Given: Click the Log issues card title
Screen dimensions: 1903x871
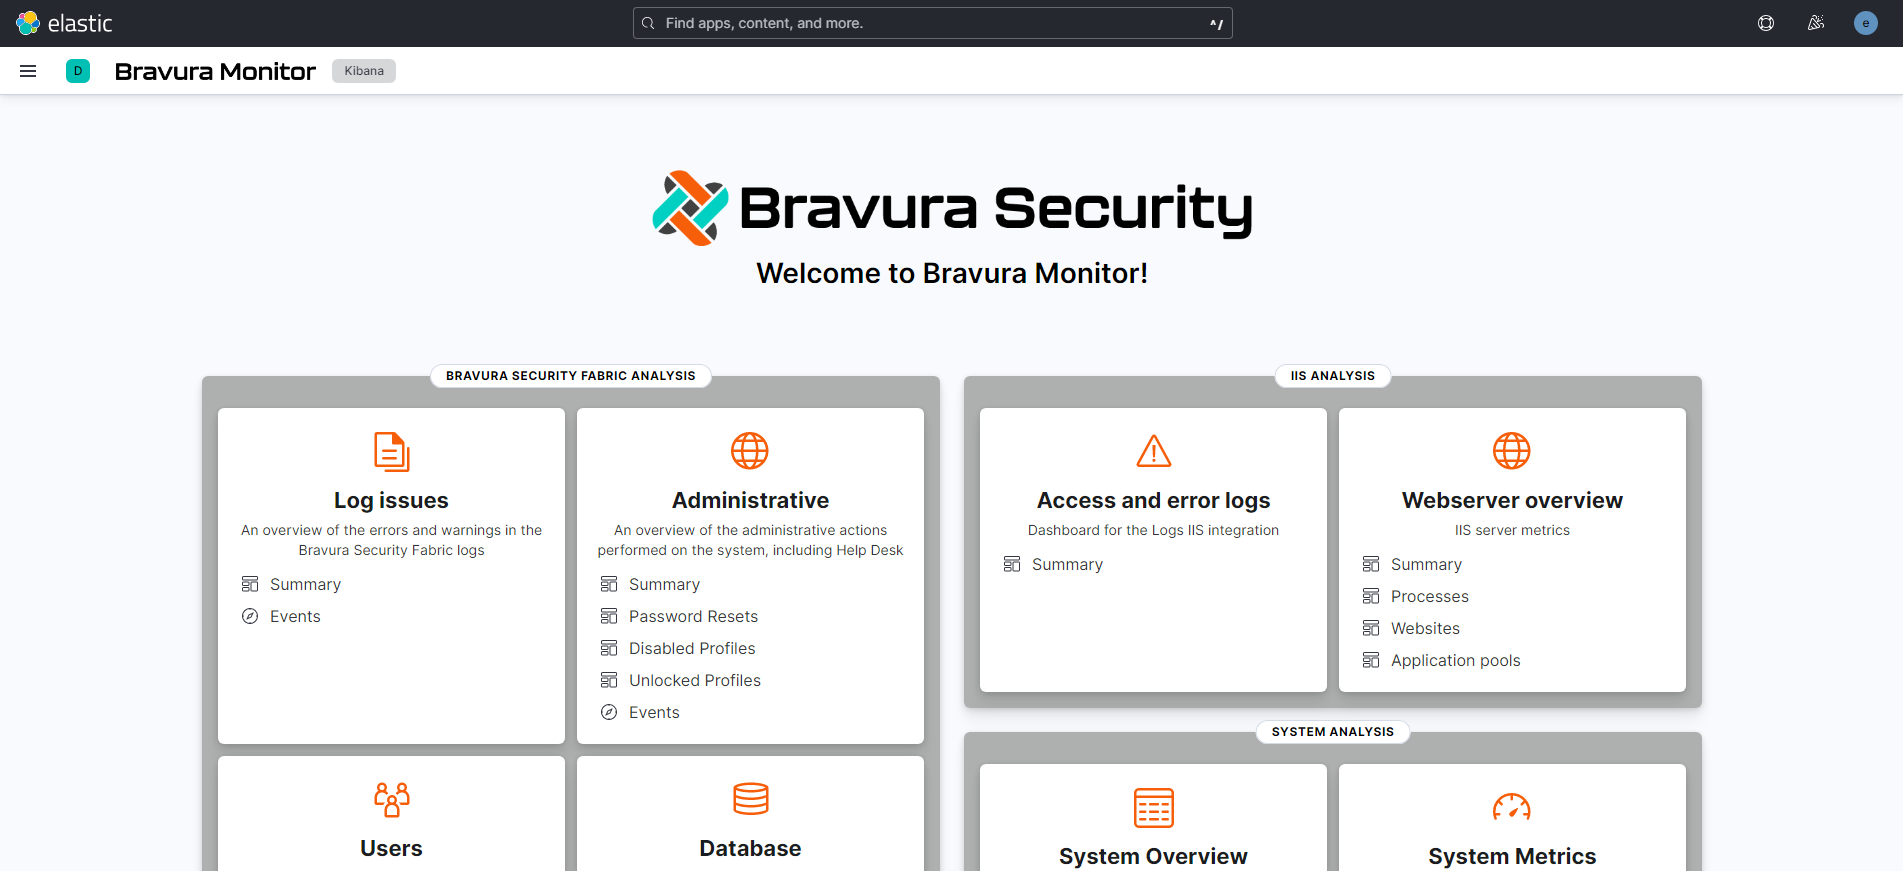Looking at the screenshot, I should click(x=391, y=500).
